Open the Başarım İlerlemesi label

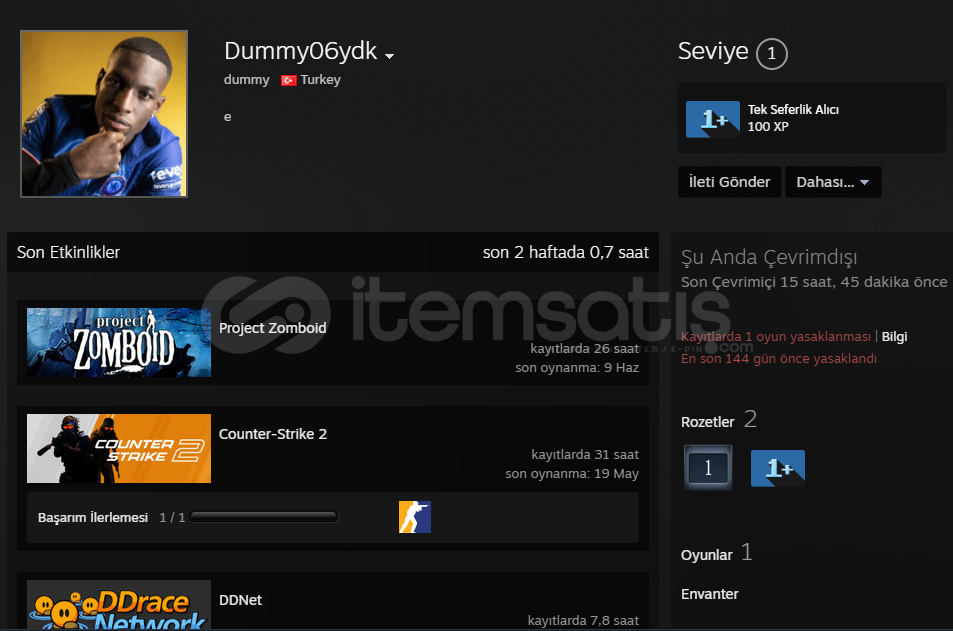point(93,517)
